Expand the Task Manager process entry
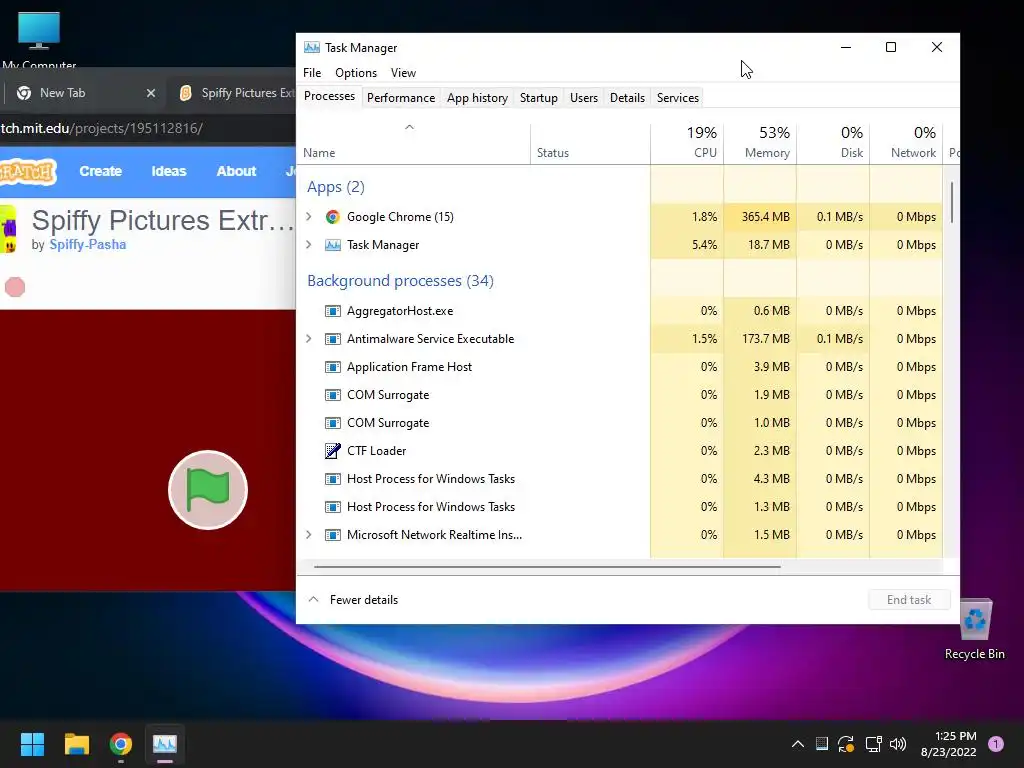This screenshot has height=768, width=1024. [309, 245]
